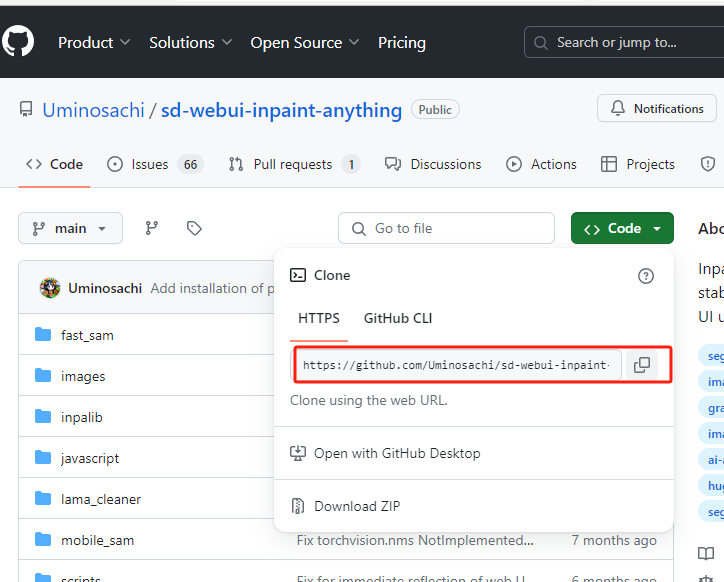This screenshot has height=582, width=724.
Task: Select the Code tab
Action: pos(54,164)
